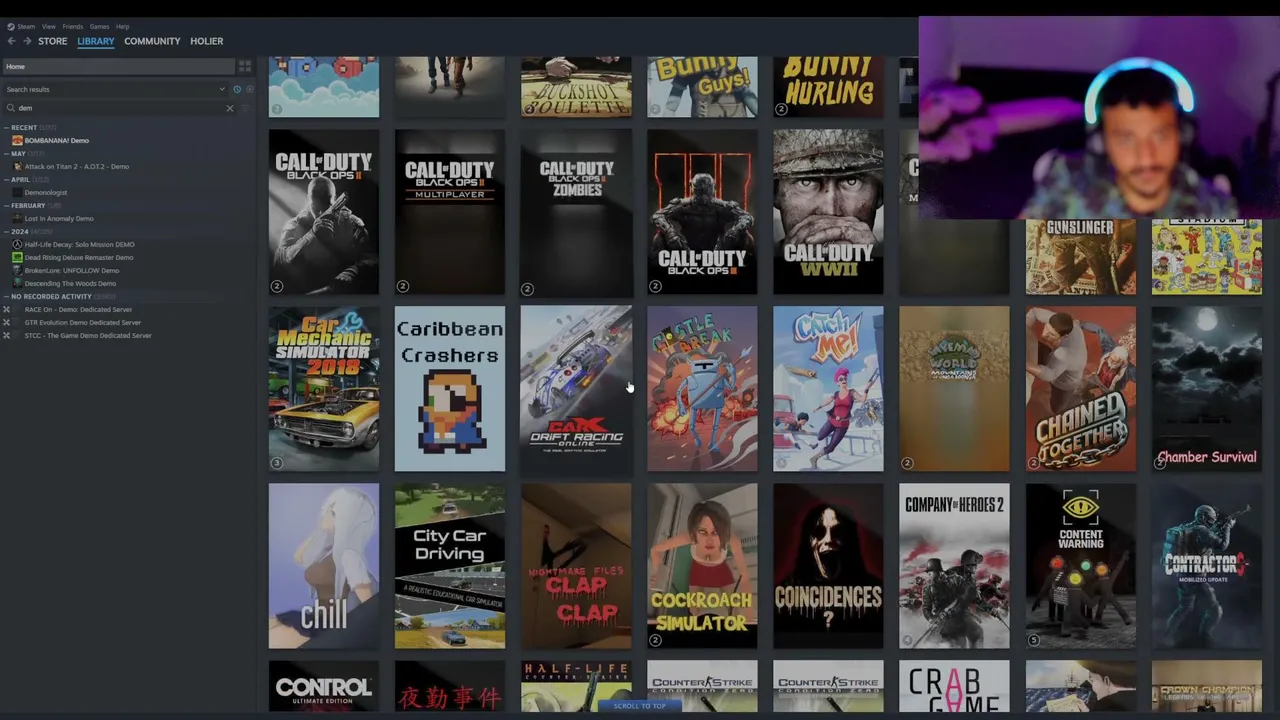Select BrokenLore: UNFOLLOW Demo entry
This screenshot has height=720, width=1280.
(x=72, y=271)
